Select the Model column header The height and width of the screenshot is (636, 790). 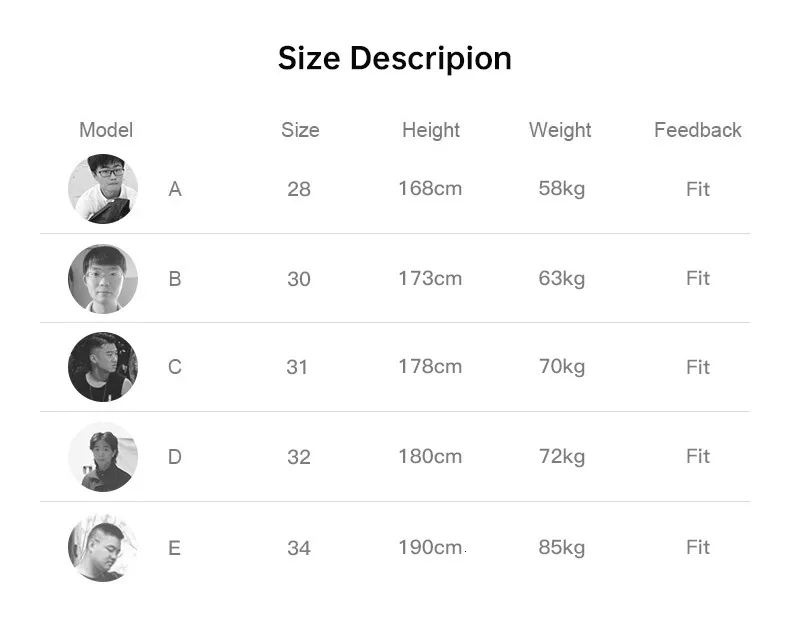click(x=106, y=130)
